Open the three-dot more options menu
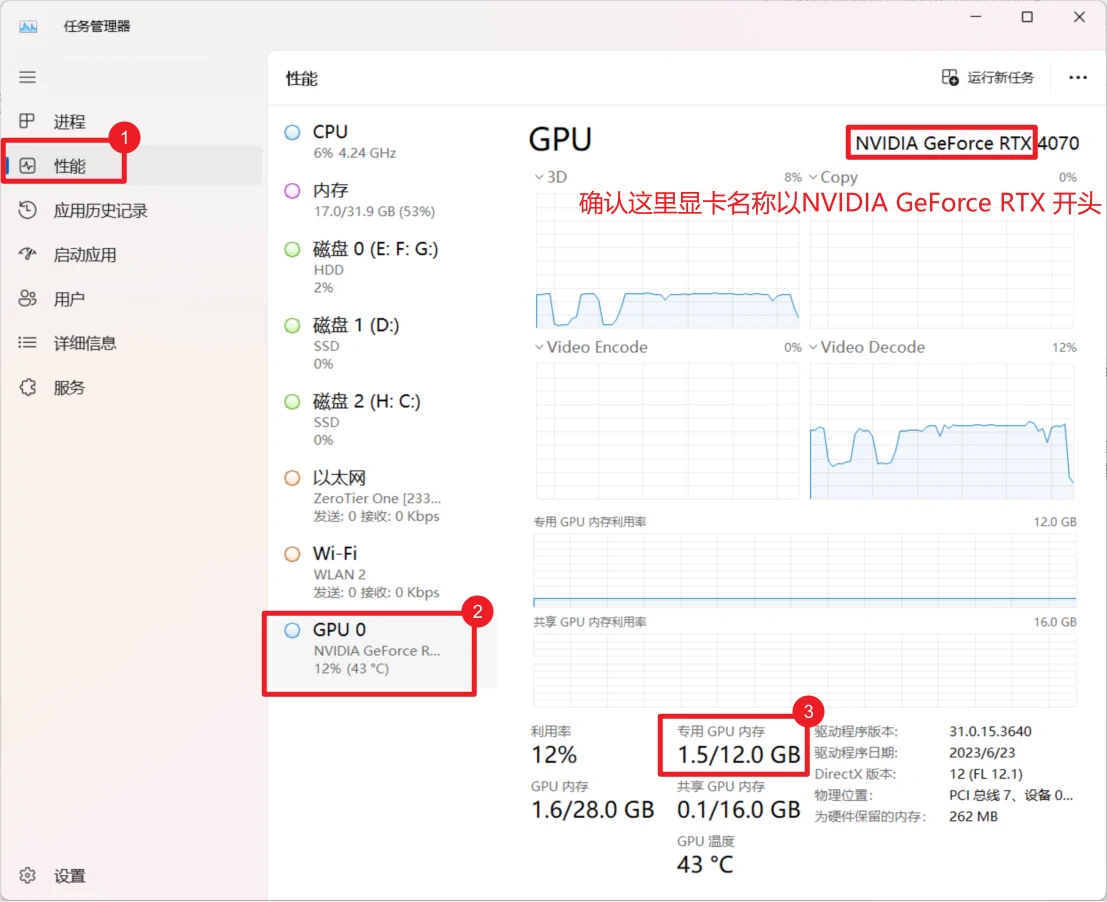 (1077, 78)
